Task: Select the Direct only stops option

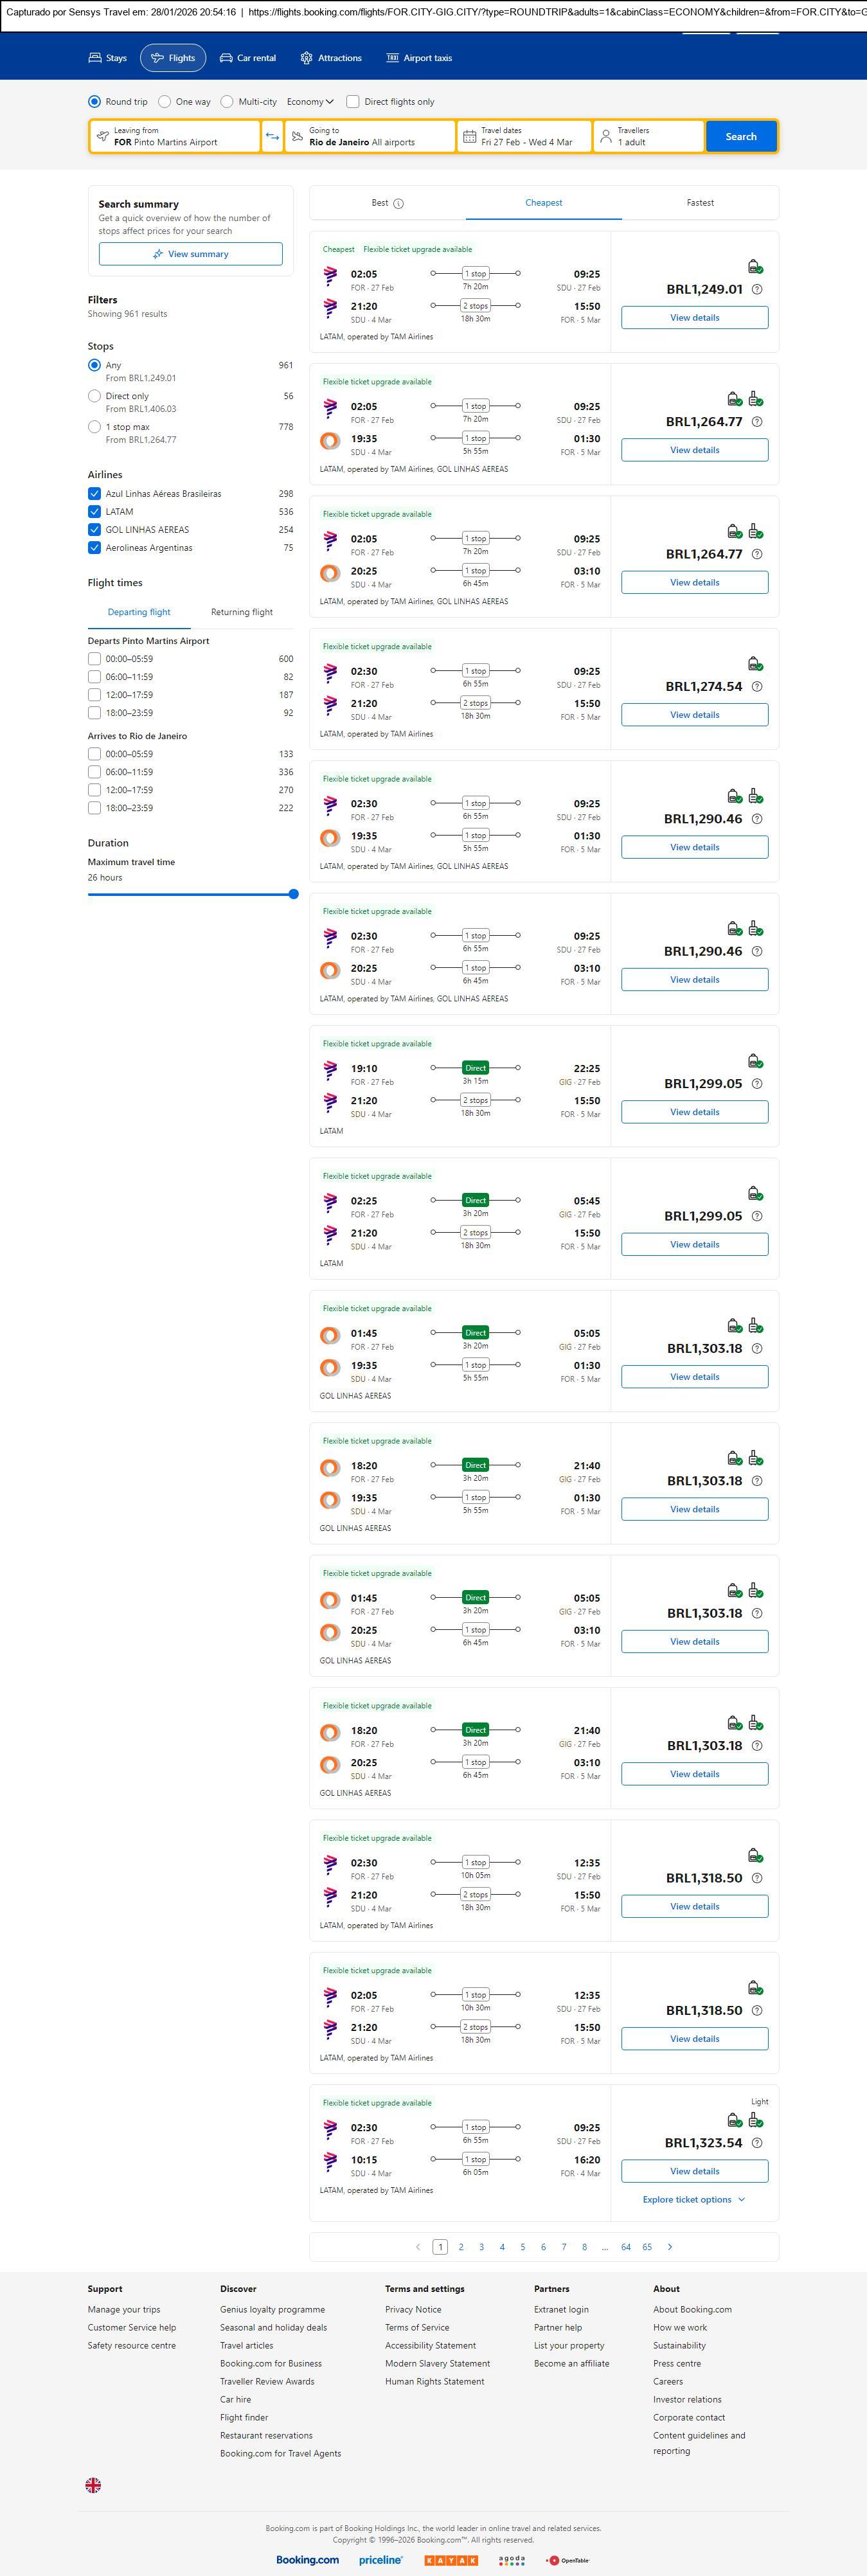Action: (94, 396)
